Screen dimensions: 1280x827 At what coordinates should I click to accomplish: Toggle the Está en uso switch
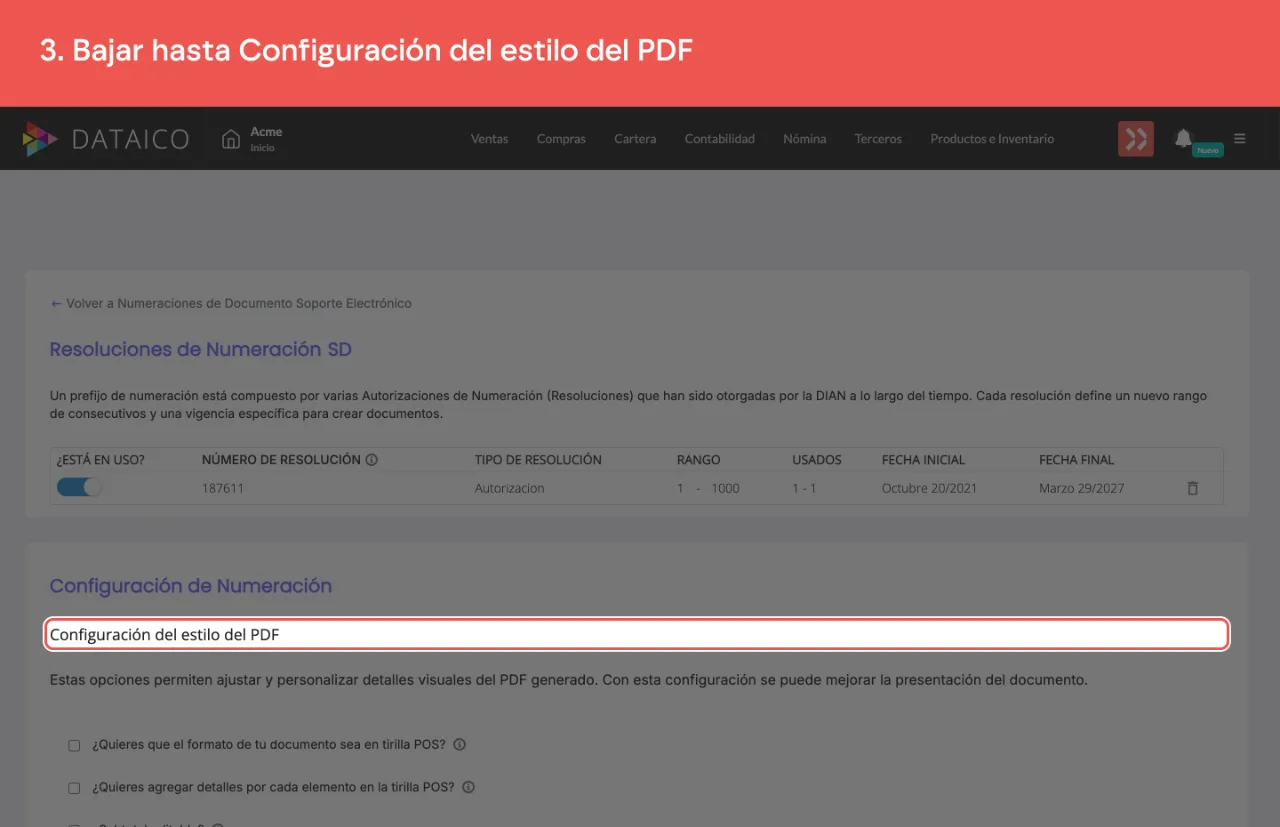click(79, 488)
